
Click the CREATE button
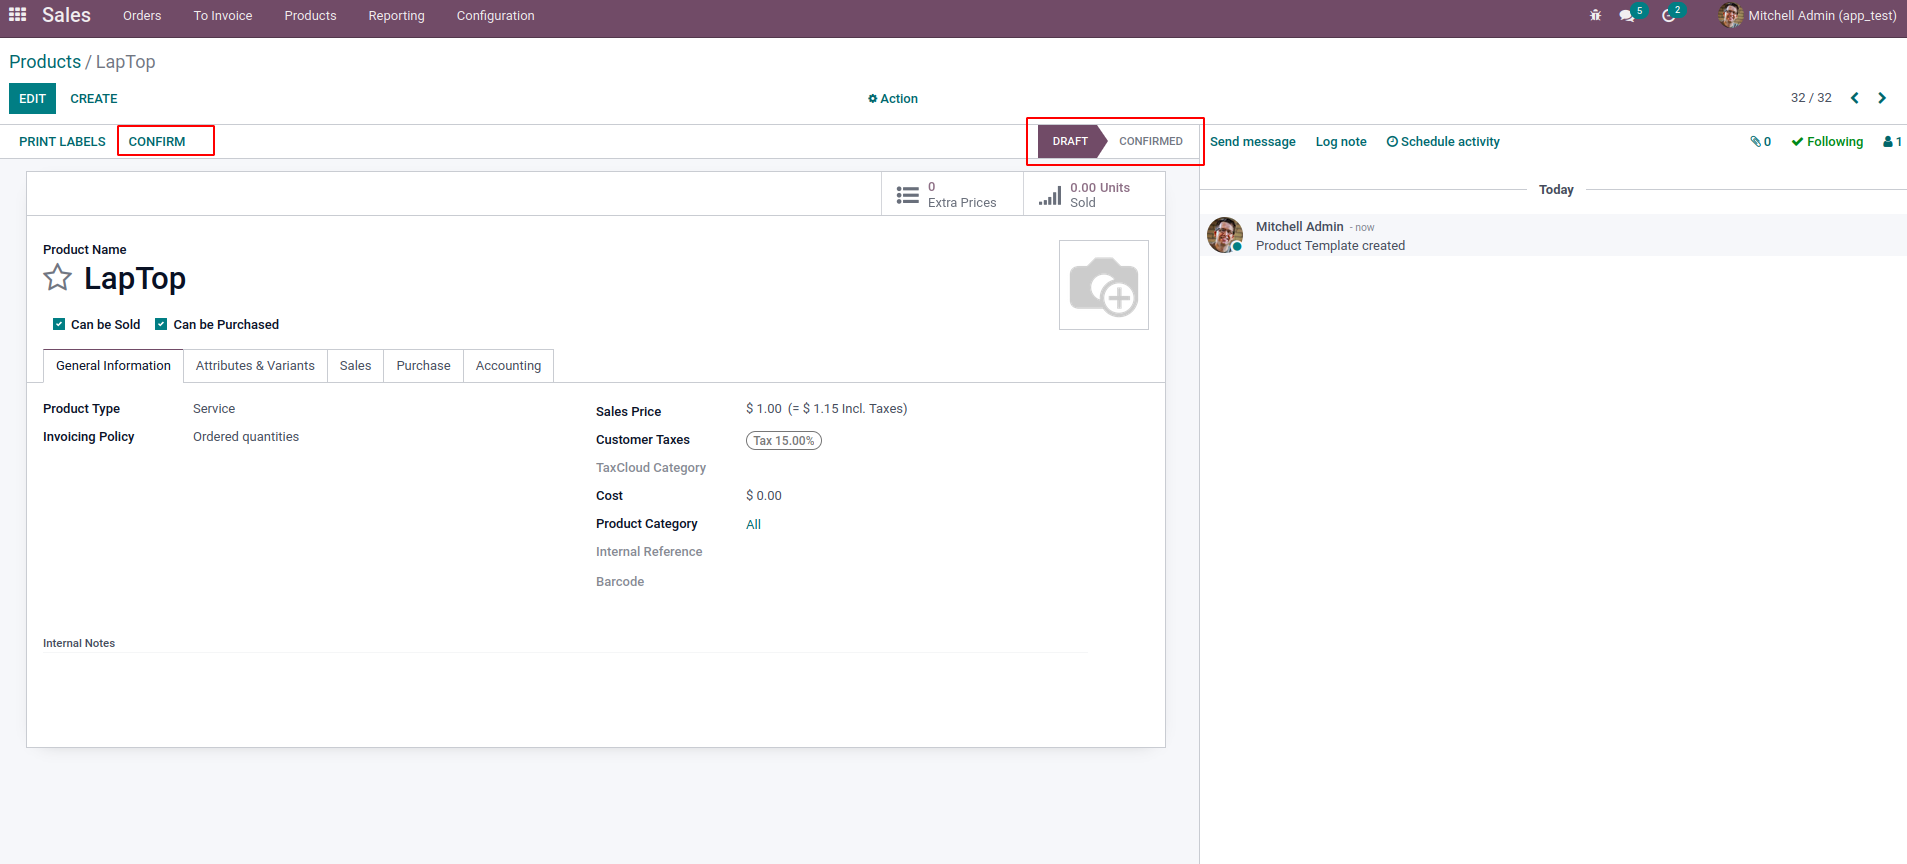(x=94, y=99)
